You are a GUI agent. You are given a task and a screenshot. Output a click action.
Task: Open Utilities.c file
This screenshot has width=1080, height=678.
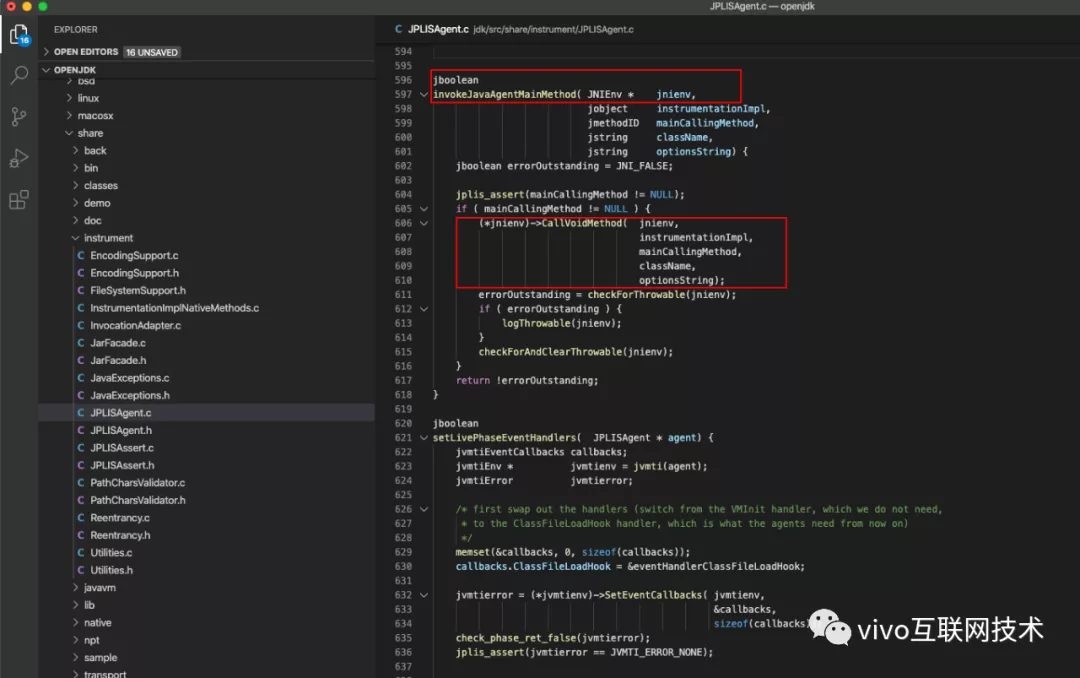click(x=111, y=553)
